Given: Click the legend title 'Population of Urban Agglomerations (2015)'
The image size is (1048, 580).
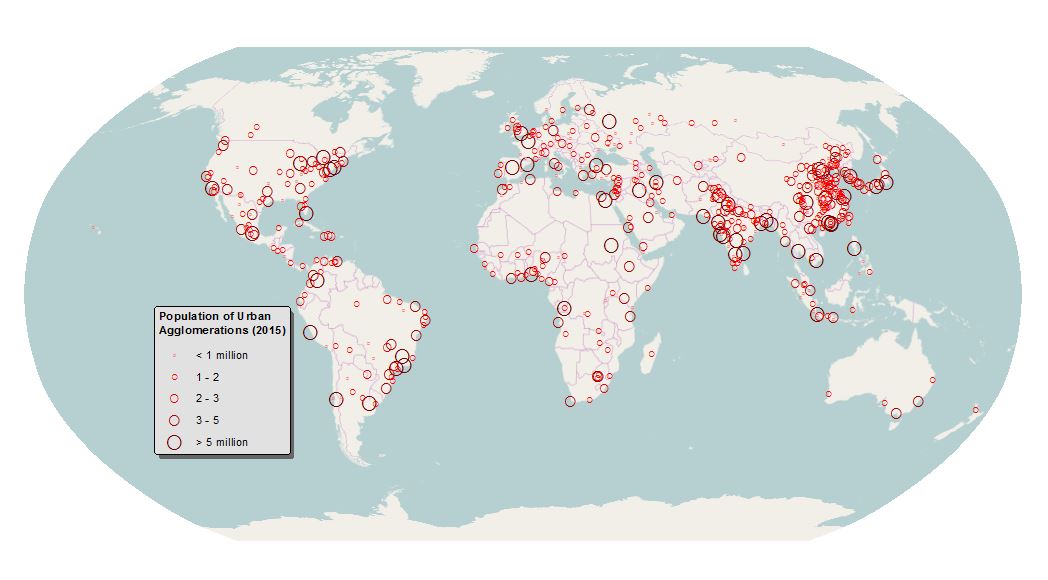Looking at the screenshot, I should pos(222,323).
